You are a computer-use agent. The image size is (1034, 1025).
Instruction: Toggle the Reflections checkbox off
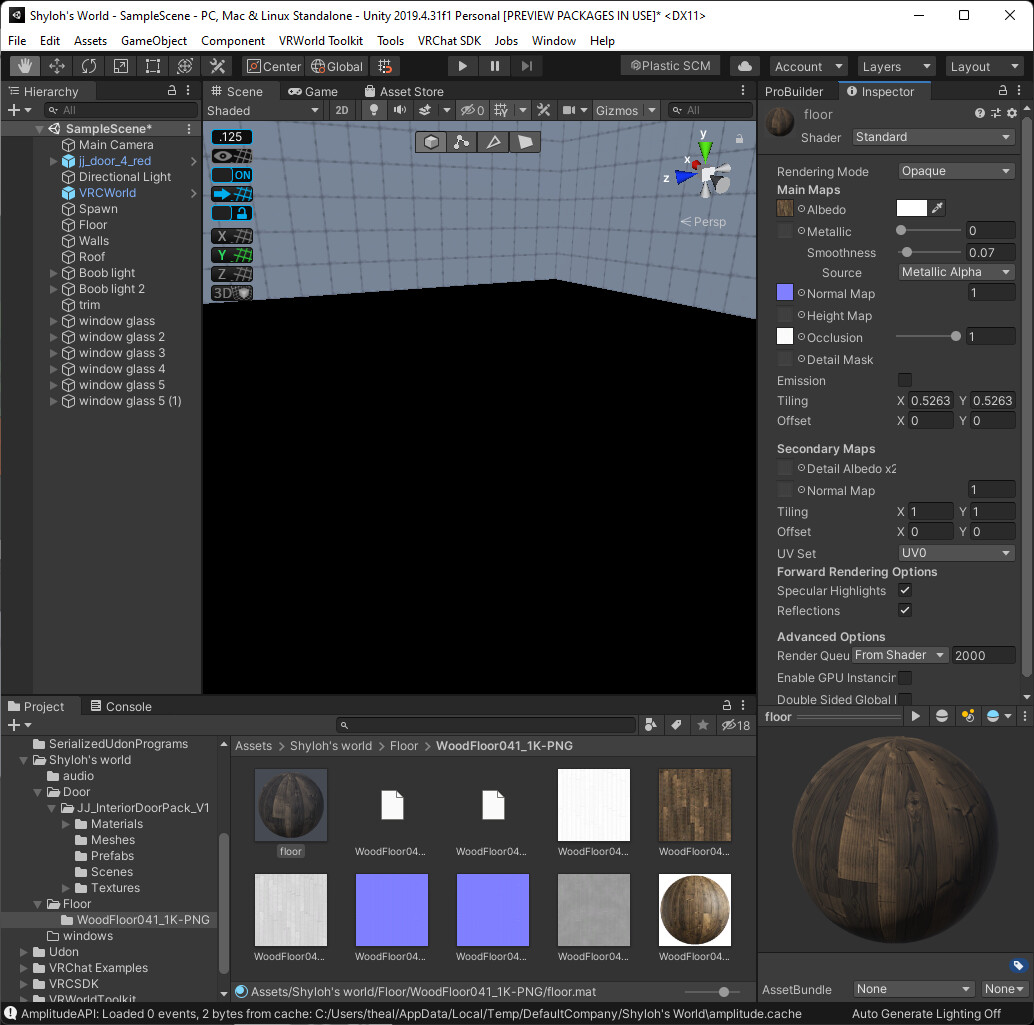coord(904,610)
